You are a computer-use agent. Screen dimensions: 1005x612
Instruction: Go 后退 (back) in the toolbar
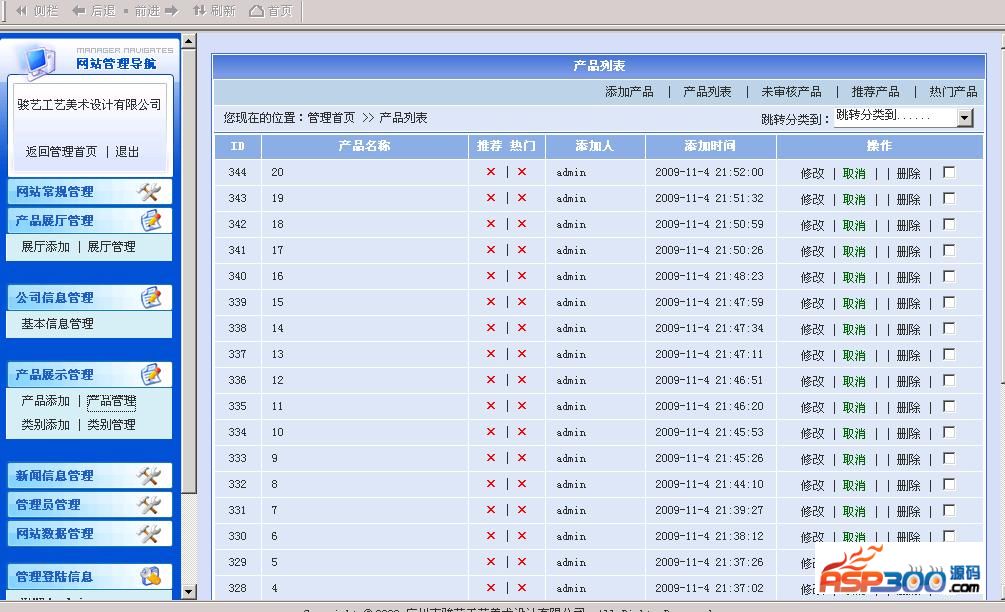click(94, 11)
